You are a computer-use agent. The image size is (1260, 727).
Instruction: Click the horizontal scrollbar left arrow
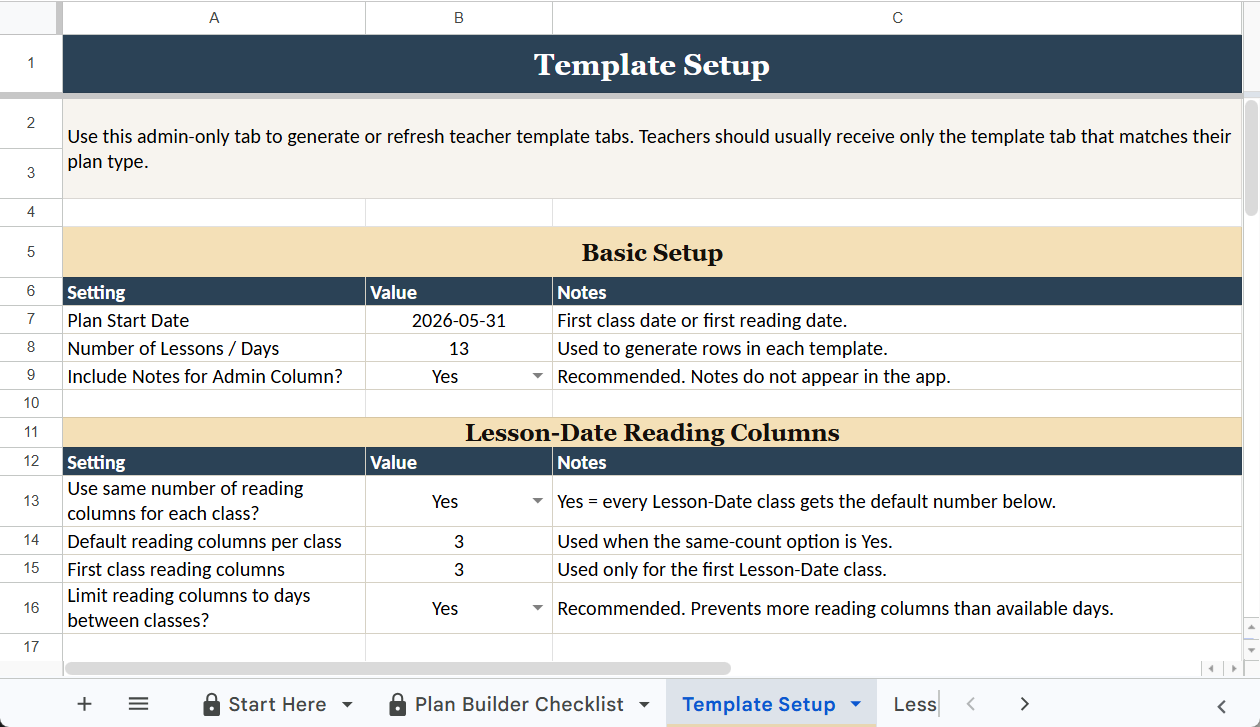tap(1211, 668)
